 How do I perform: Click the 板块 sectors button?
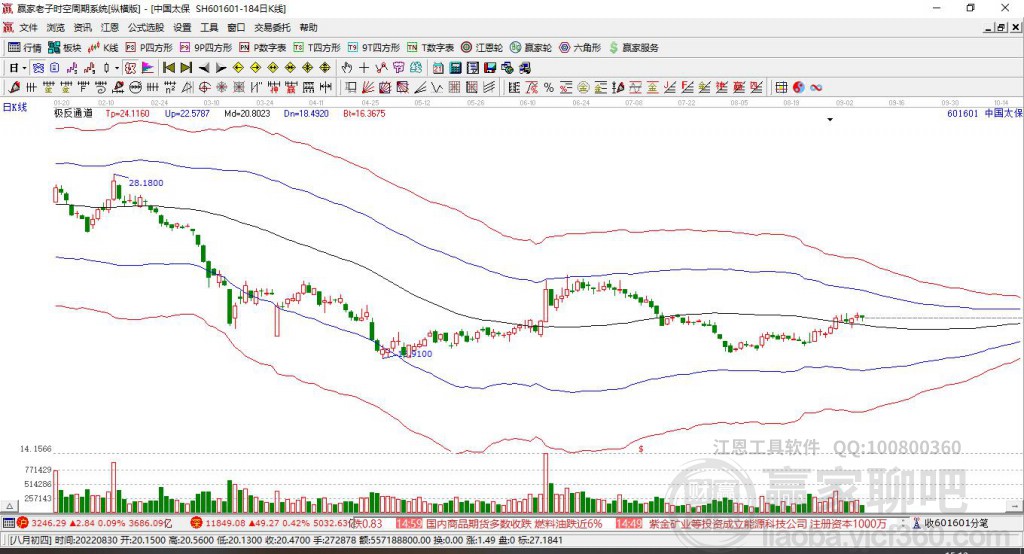65,48
